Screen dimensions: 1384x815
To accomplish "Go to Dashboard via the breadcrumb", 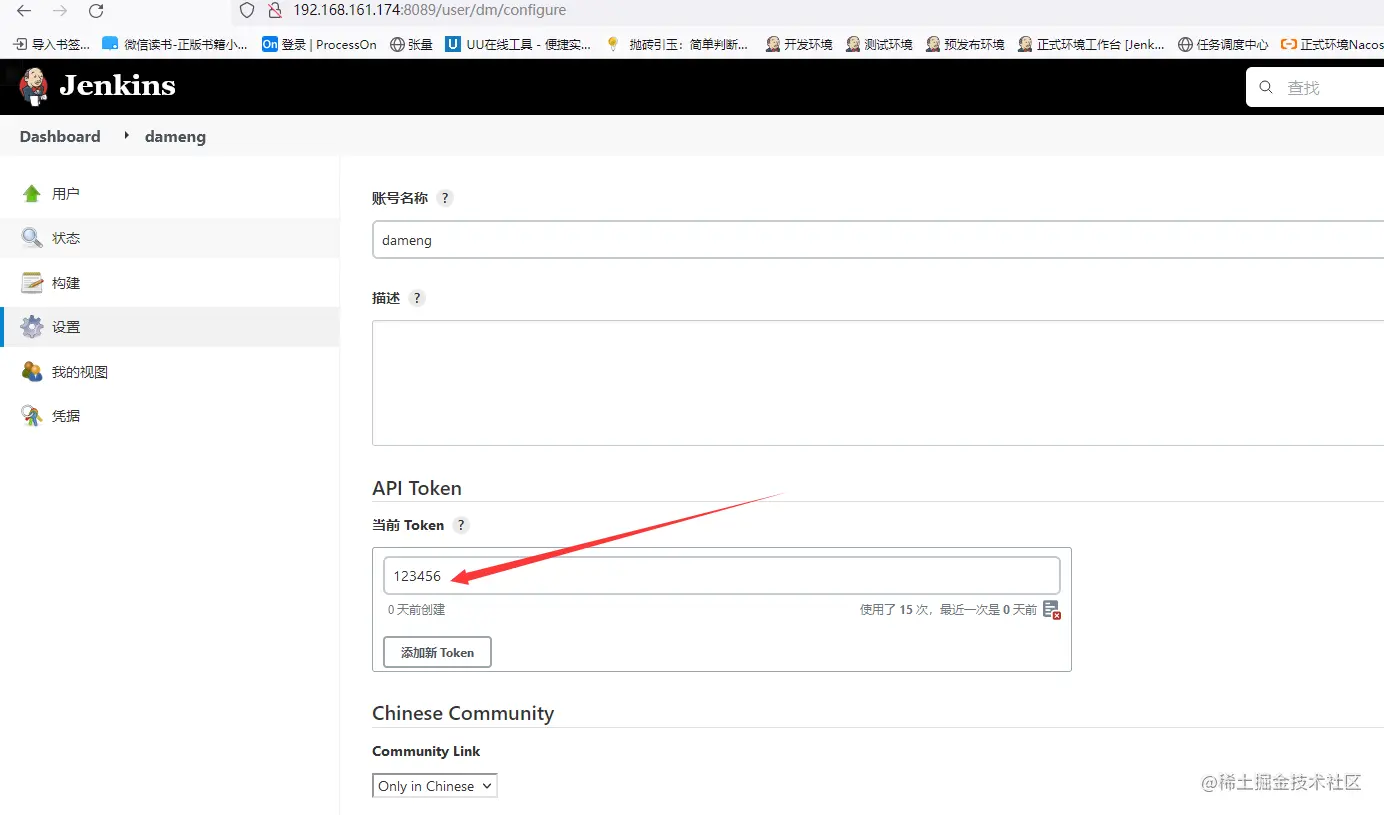I will click(60, 137).
